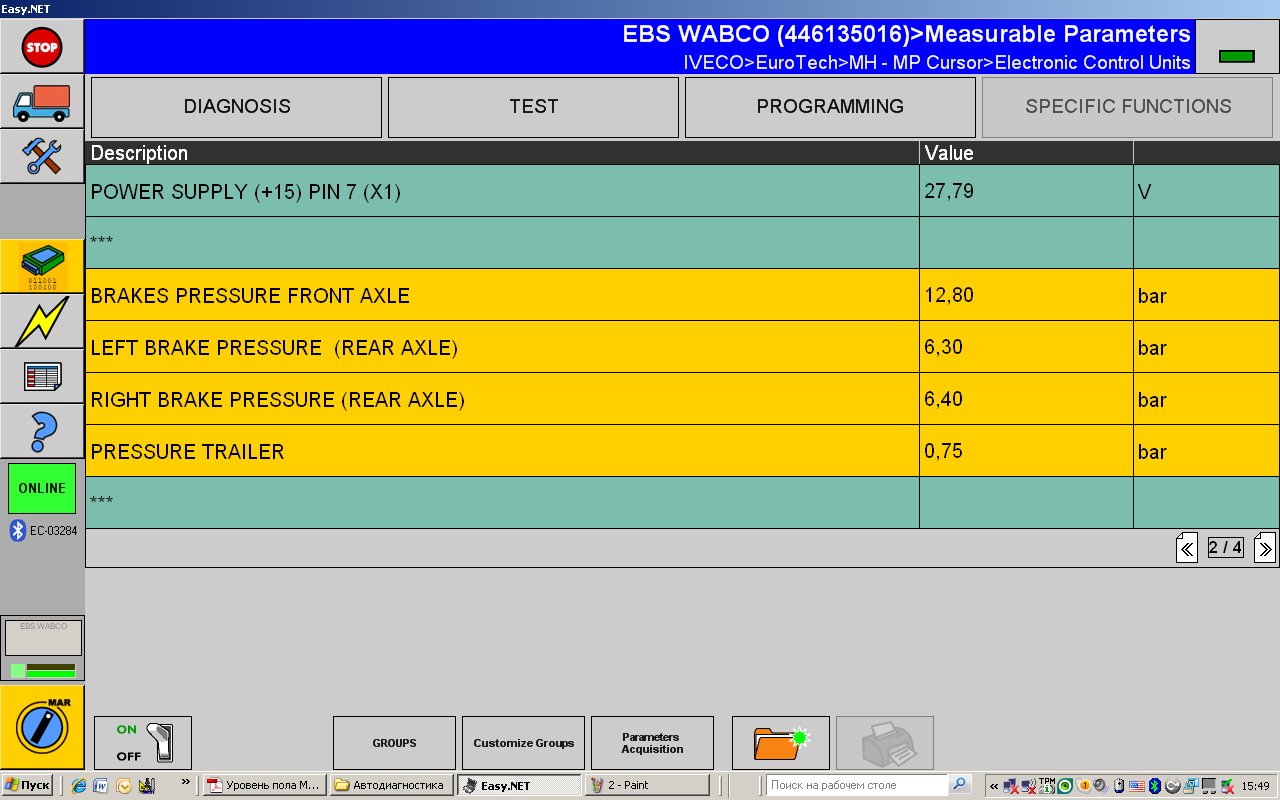1280x800 pixels.
Task: Click the 6,40 pressure value
Action: (x=943, y=399)
